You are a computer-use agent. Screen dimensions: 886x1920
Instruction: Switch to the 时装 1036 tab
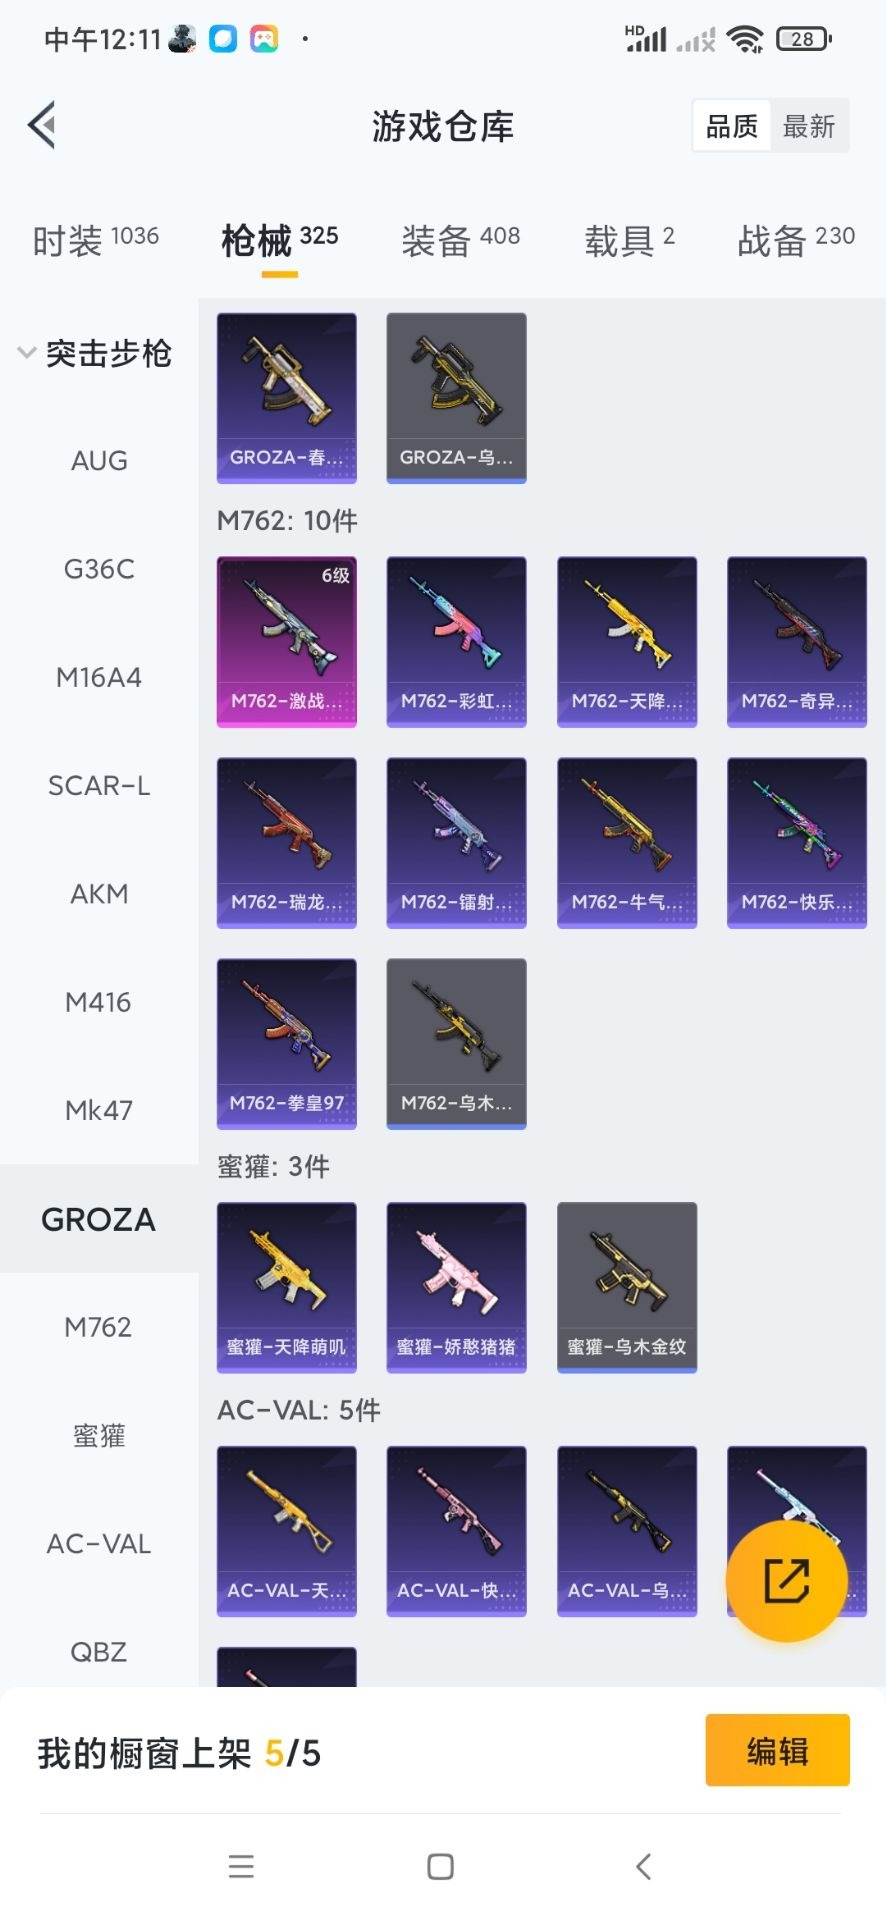click(x=96, y=240)
